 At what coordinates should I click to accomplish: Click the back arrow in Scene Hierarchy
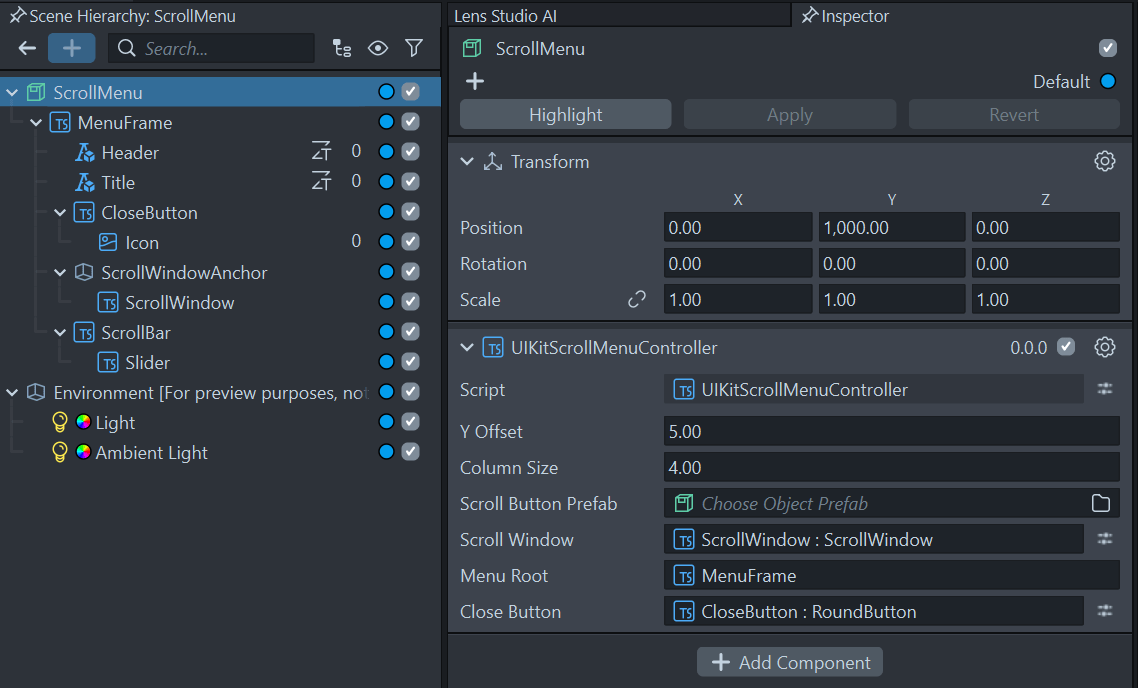(27, 48)
